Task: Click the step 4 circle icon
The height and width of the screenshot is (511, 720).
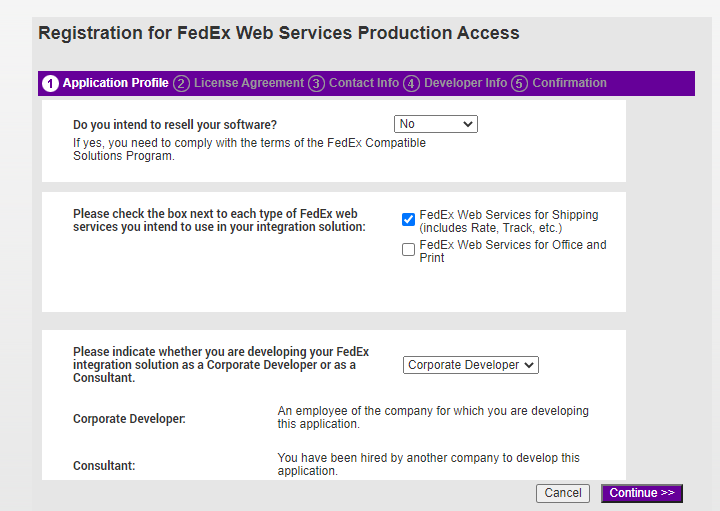Action: (x=411, y=84)
